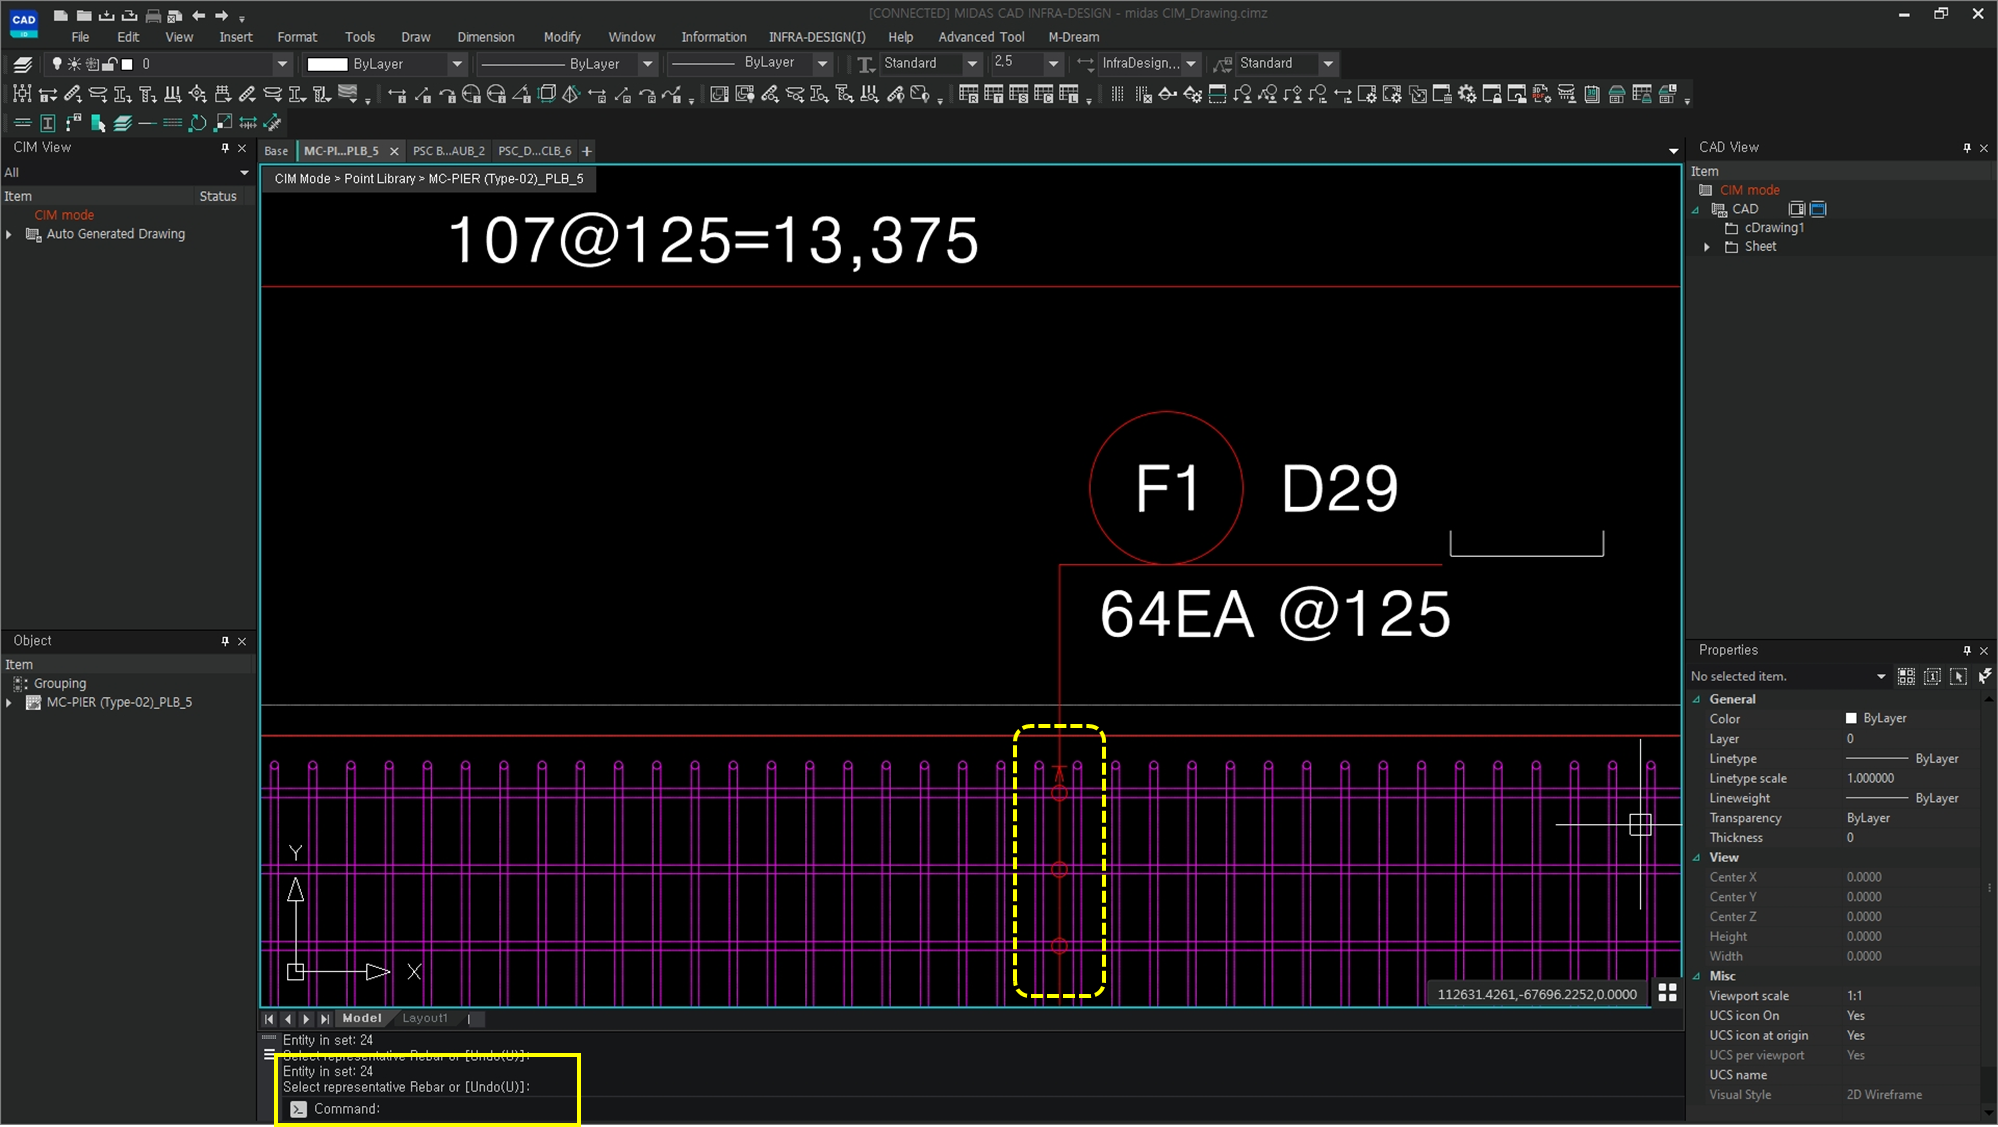The image size is (1998, 1127).
Task: Open the Layer manager icon
Action: pos(22,64)
